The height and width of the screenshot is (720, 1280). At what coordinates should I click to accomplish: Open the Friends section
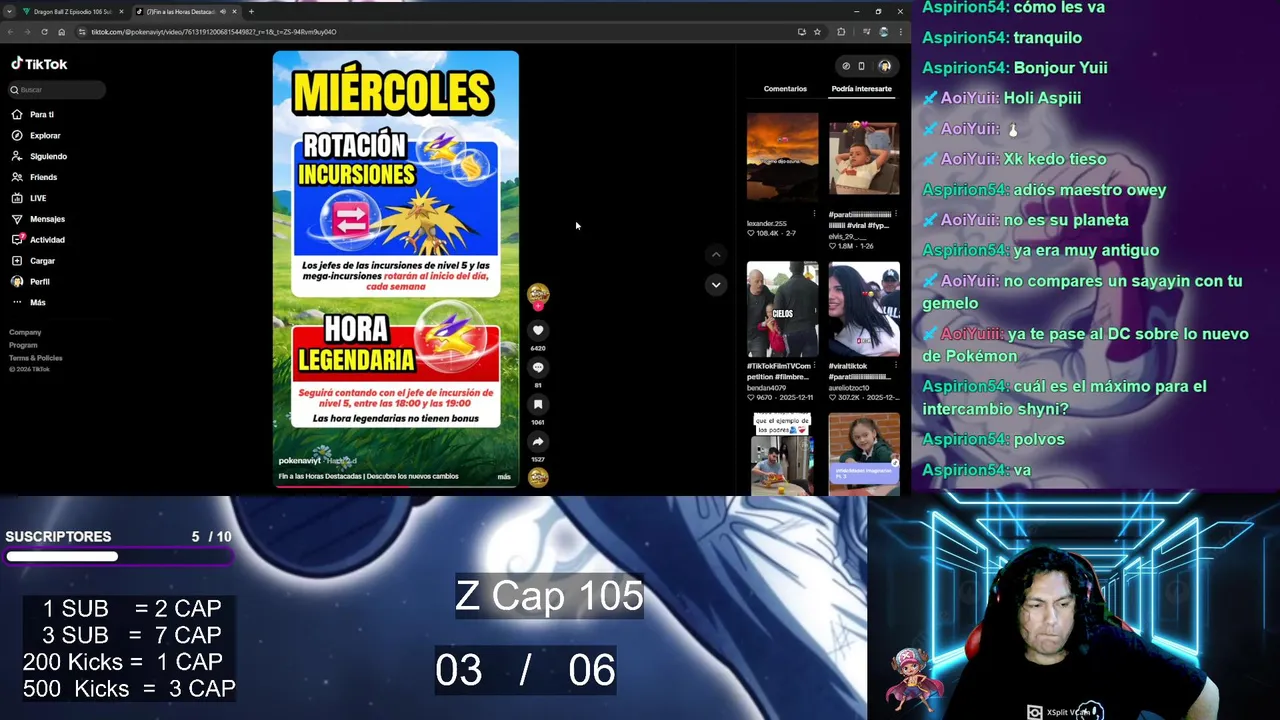(35, 177)
